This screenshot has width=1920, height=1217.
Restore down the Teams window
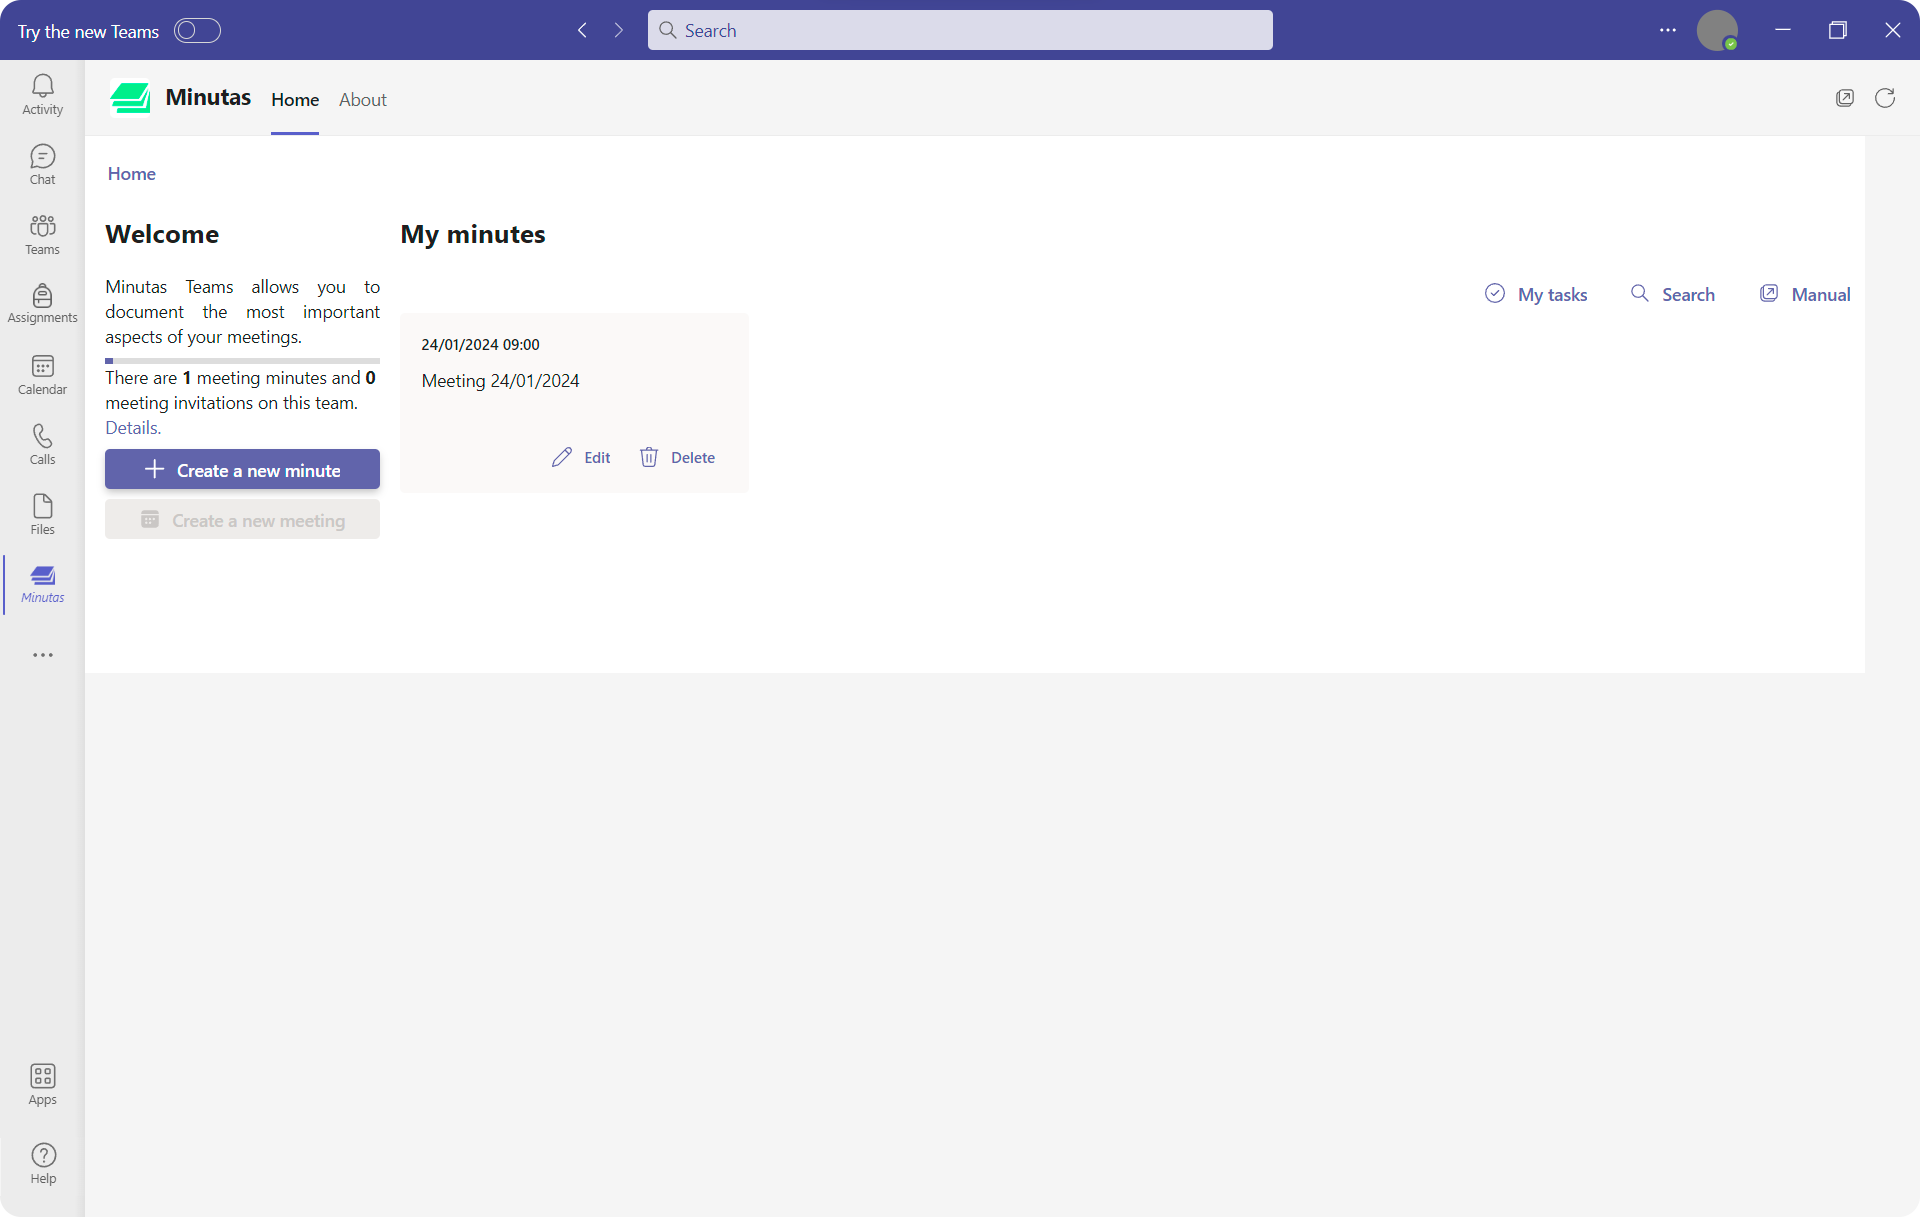click(x=1838, y=30)
